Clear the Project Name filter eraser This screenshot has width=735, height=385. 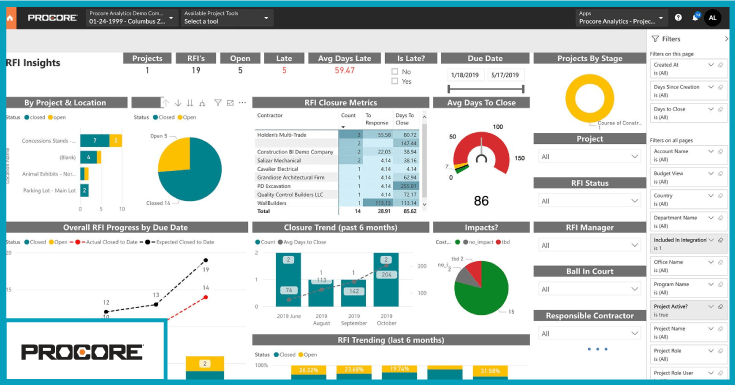720,328
